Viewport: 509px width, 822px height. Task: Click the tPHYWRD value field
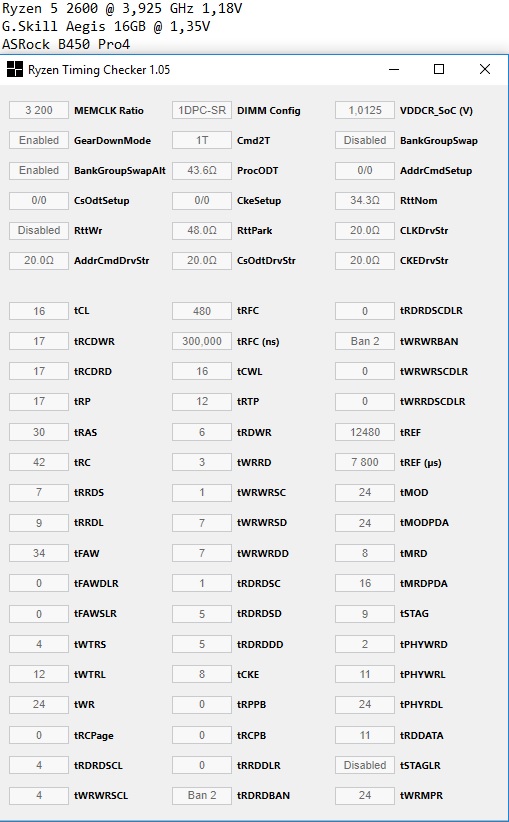click(x=365, y=644)
